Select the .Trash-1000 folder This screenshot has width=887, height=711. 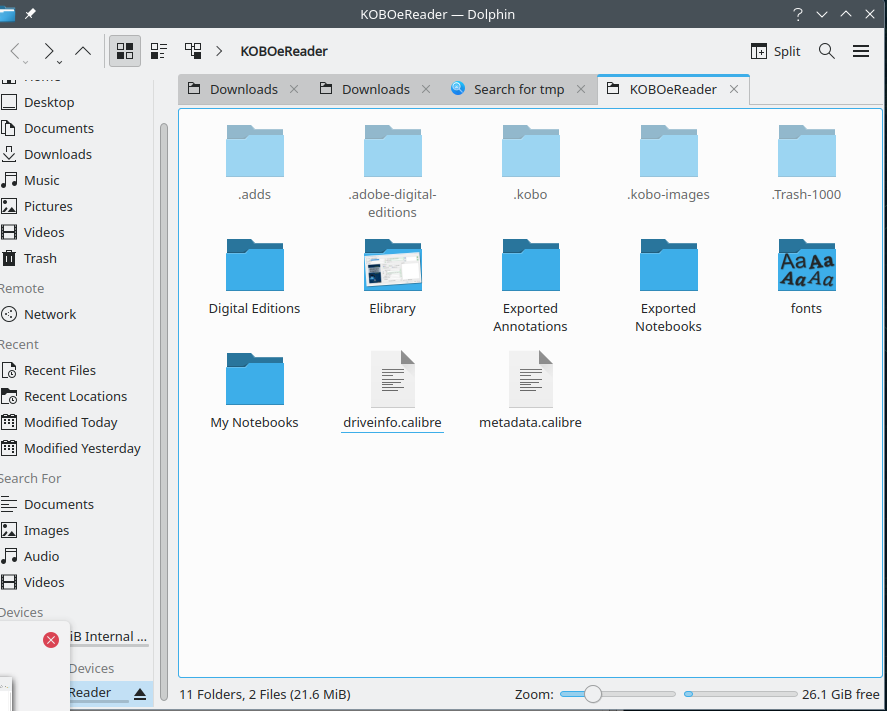(x=807, y=163)
